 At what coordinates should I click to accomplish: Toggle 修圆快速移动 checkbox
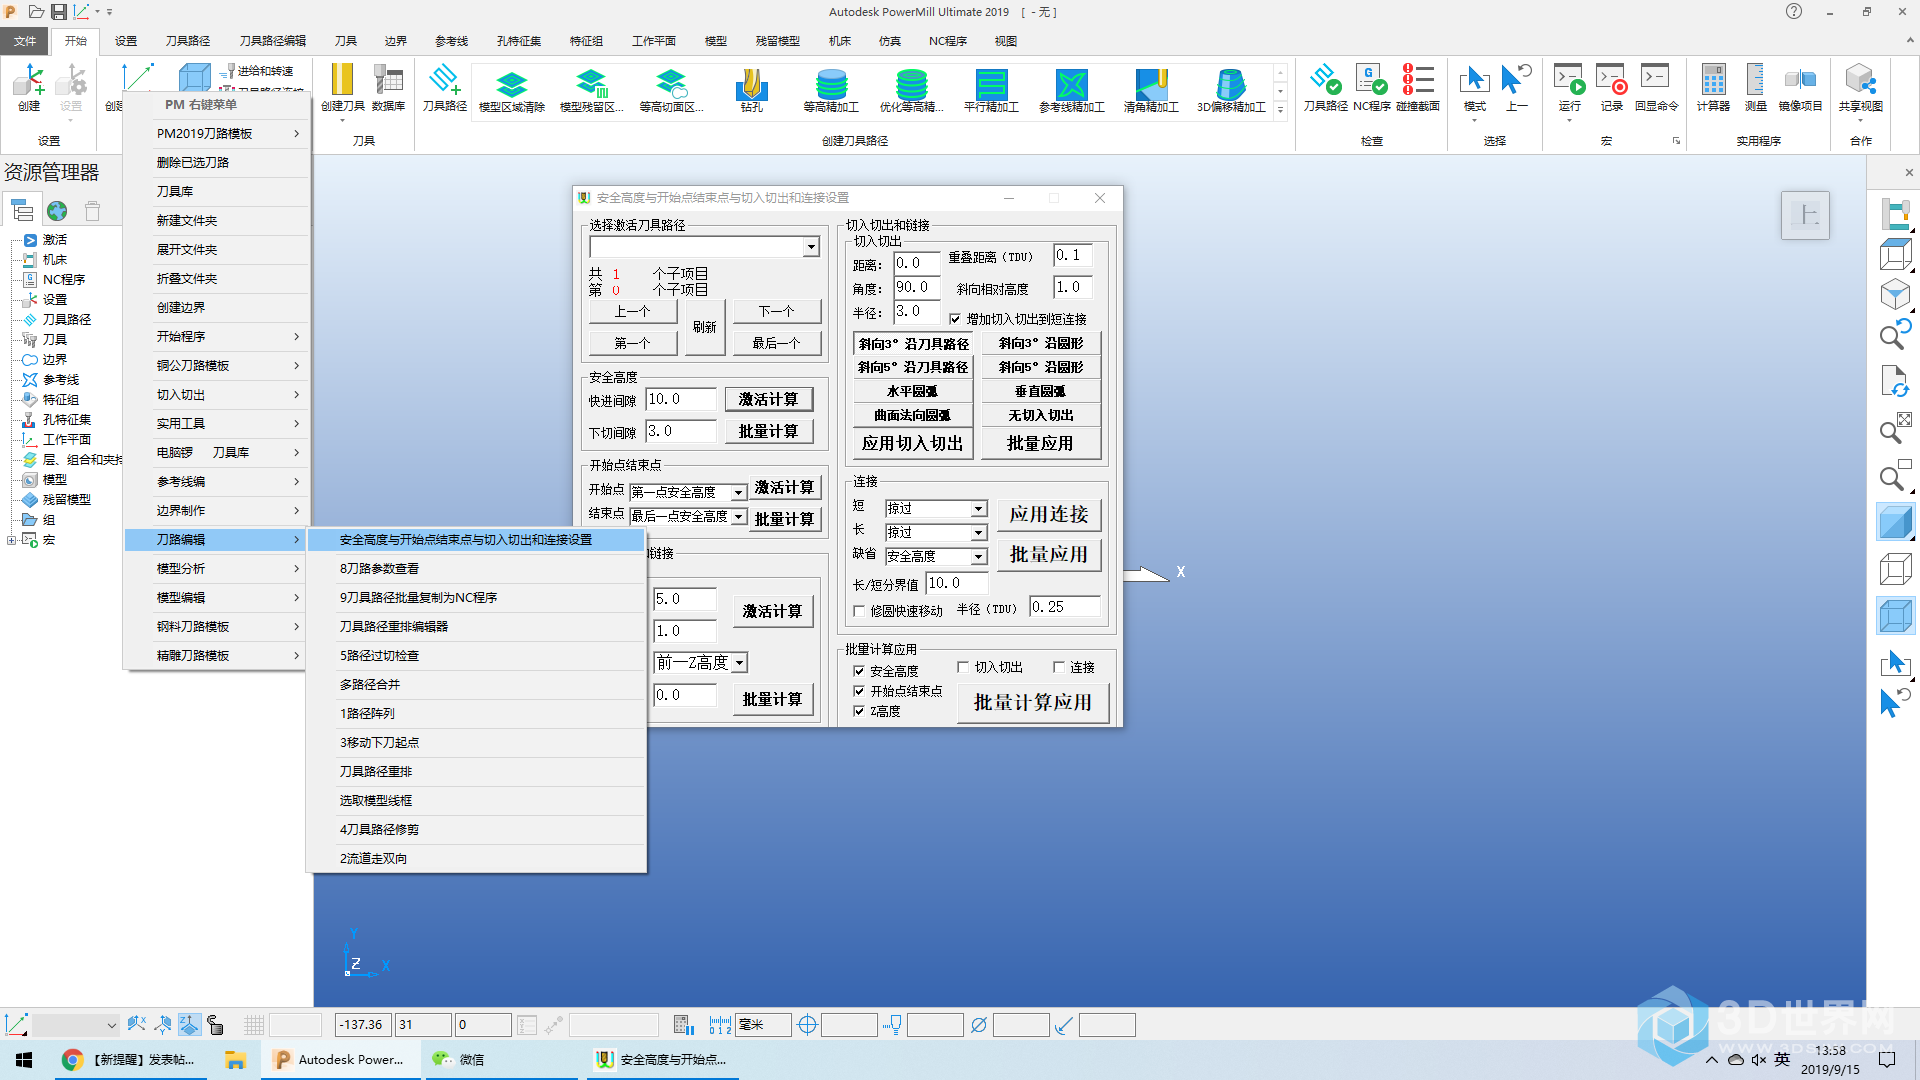[859, 610]
